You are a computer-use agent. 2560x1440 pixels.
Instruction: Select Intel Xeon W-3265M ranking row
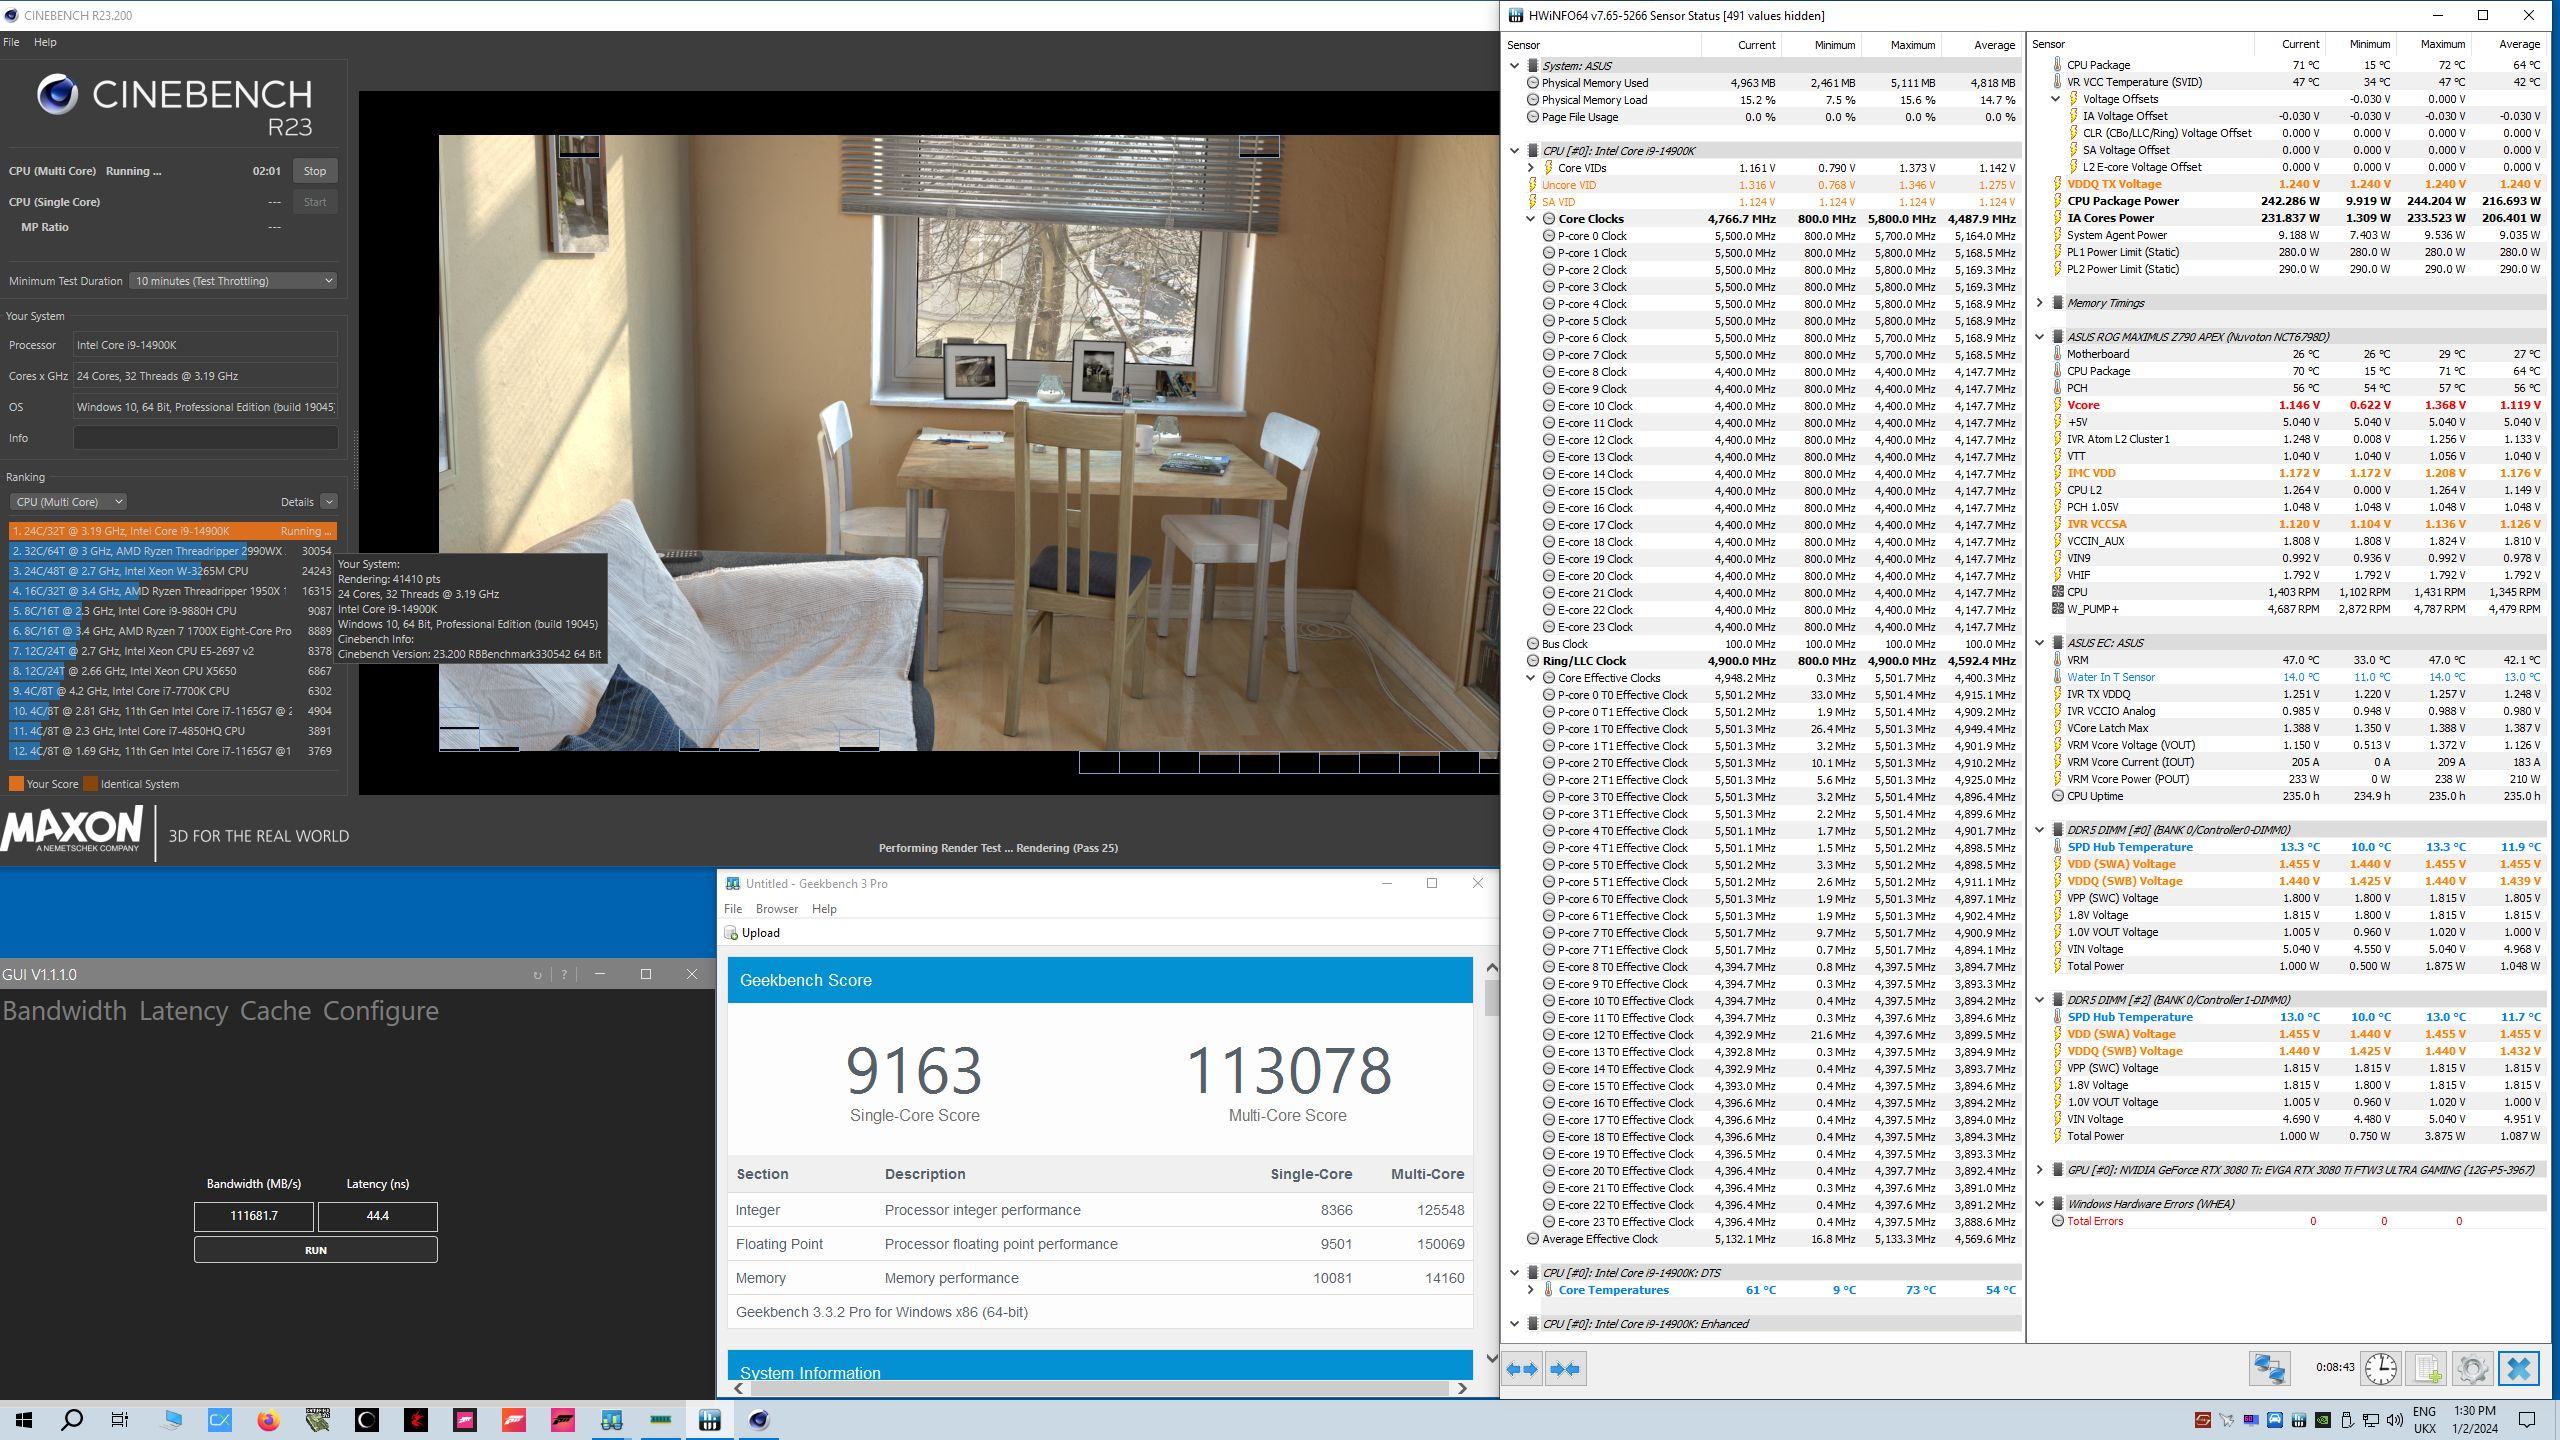click(172, 571)
